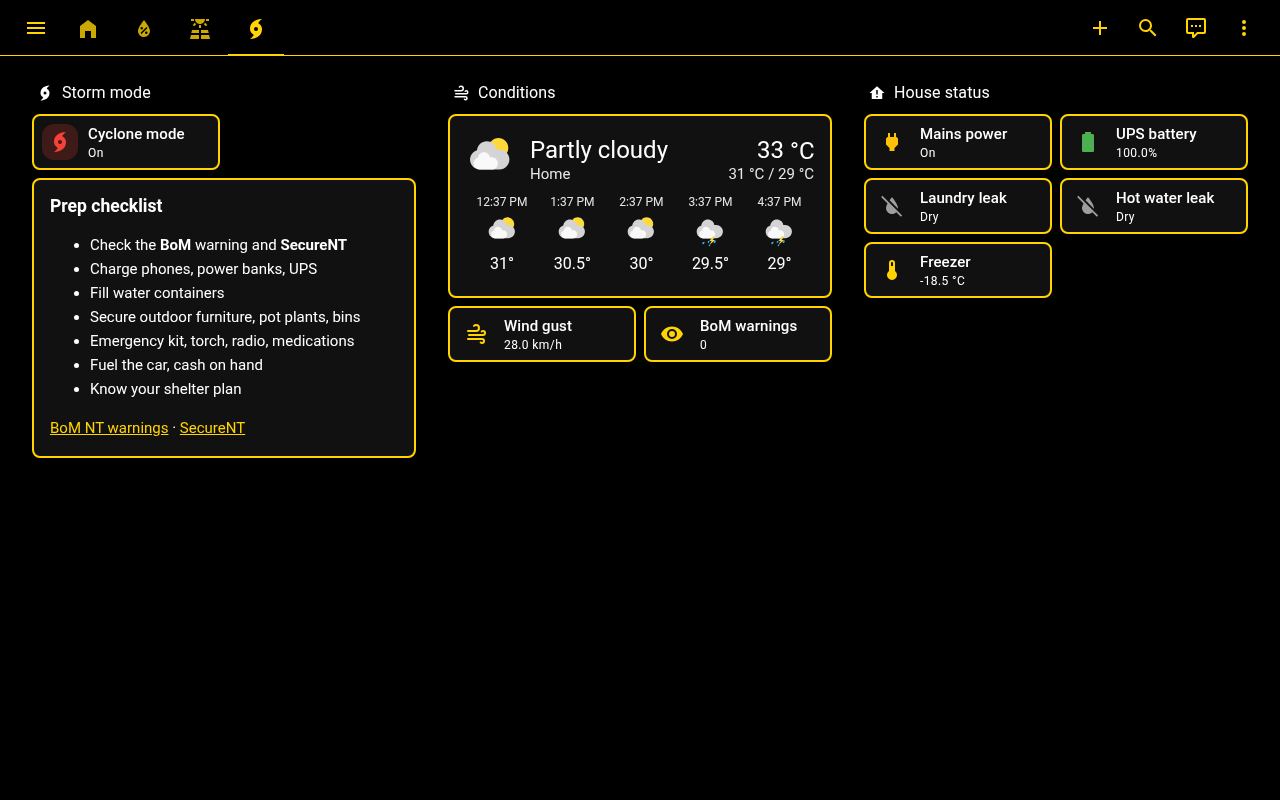Screen dimensions: 1280x800
Task: Click the Mains power plug icon
Action: click(892, 142)
